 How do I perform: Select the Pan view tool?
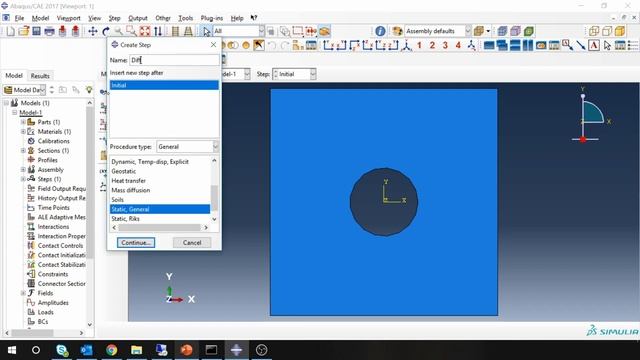point(93,31)
